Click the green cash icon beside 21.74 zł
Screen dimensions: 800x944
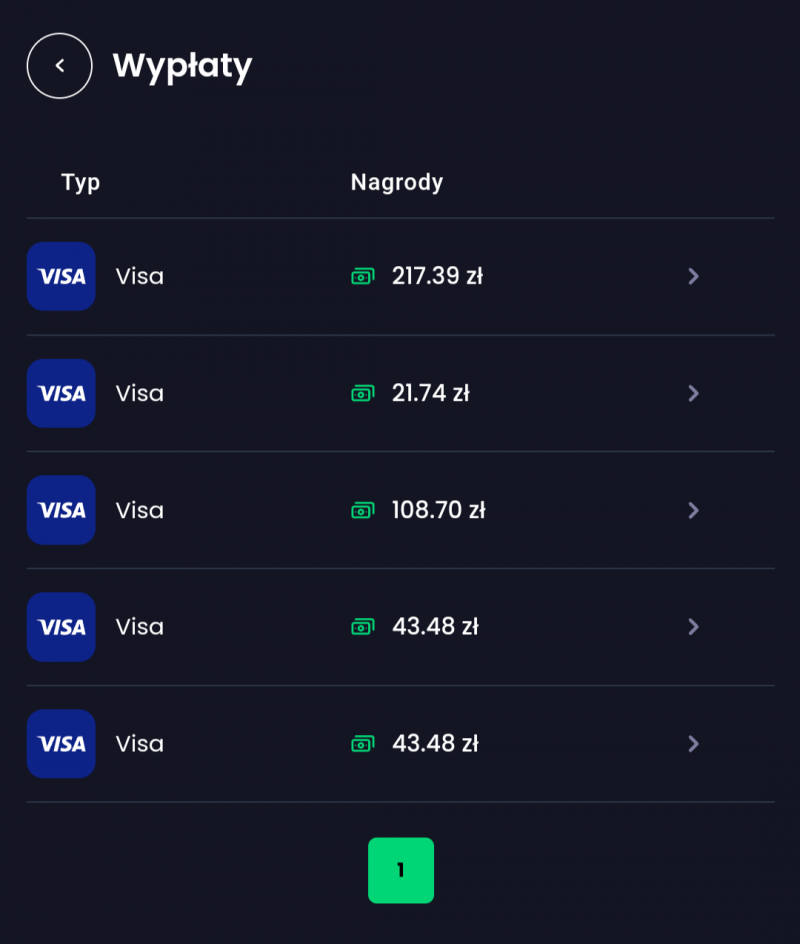(363, 393)
